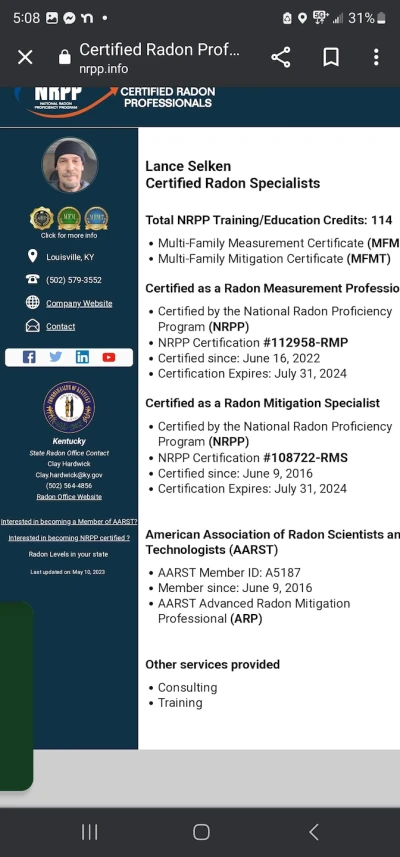The width and height of the screenshot is (400, 857).
Task: Email Clay.hardwick@ky.gov
Action: click(x=69, y=475)
